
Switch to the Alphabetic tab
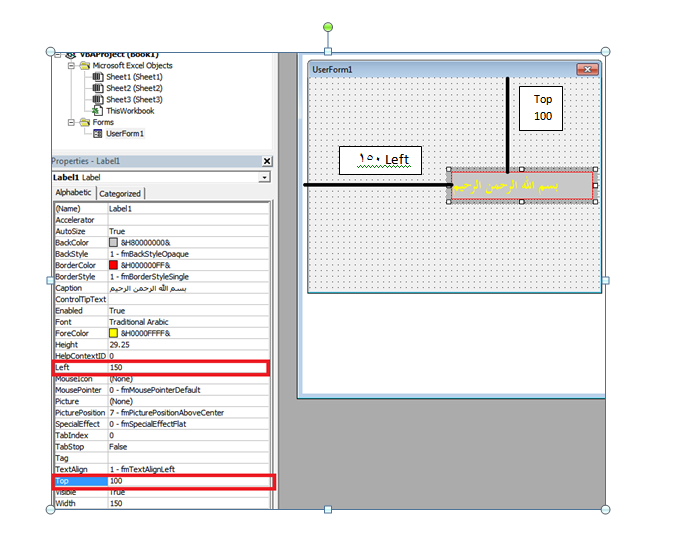point(73,193)
